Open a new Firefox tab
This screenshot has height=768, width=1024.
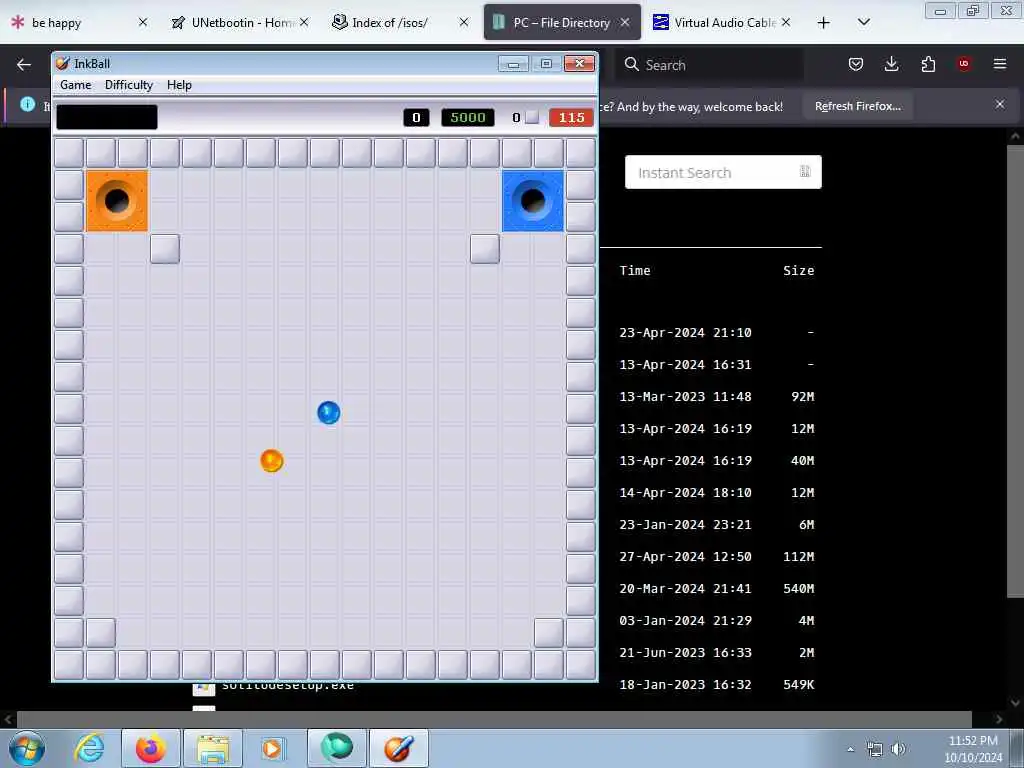(824, 23)
